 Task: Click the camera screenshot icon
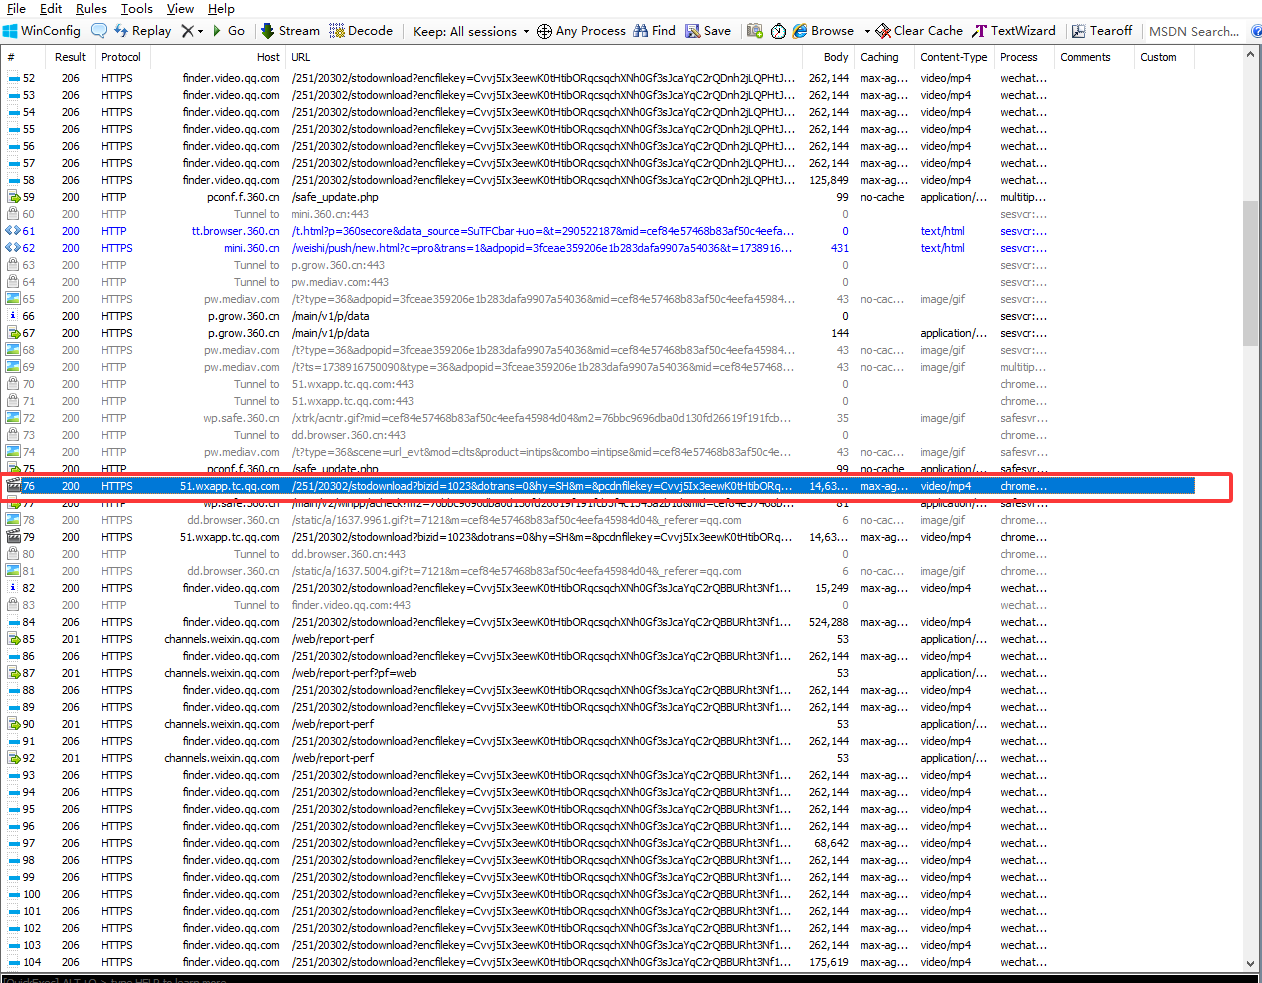click(755, 31)
